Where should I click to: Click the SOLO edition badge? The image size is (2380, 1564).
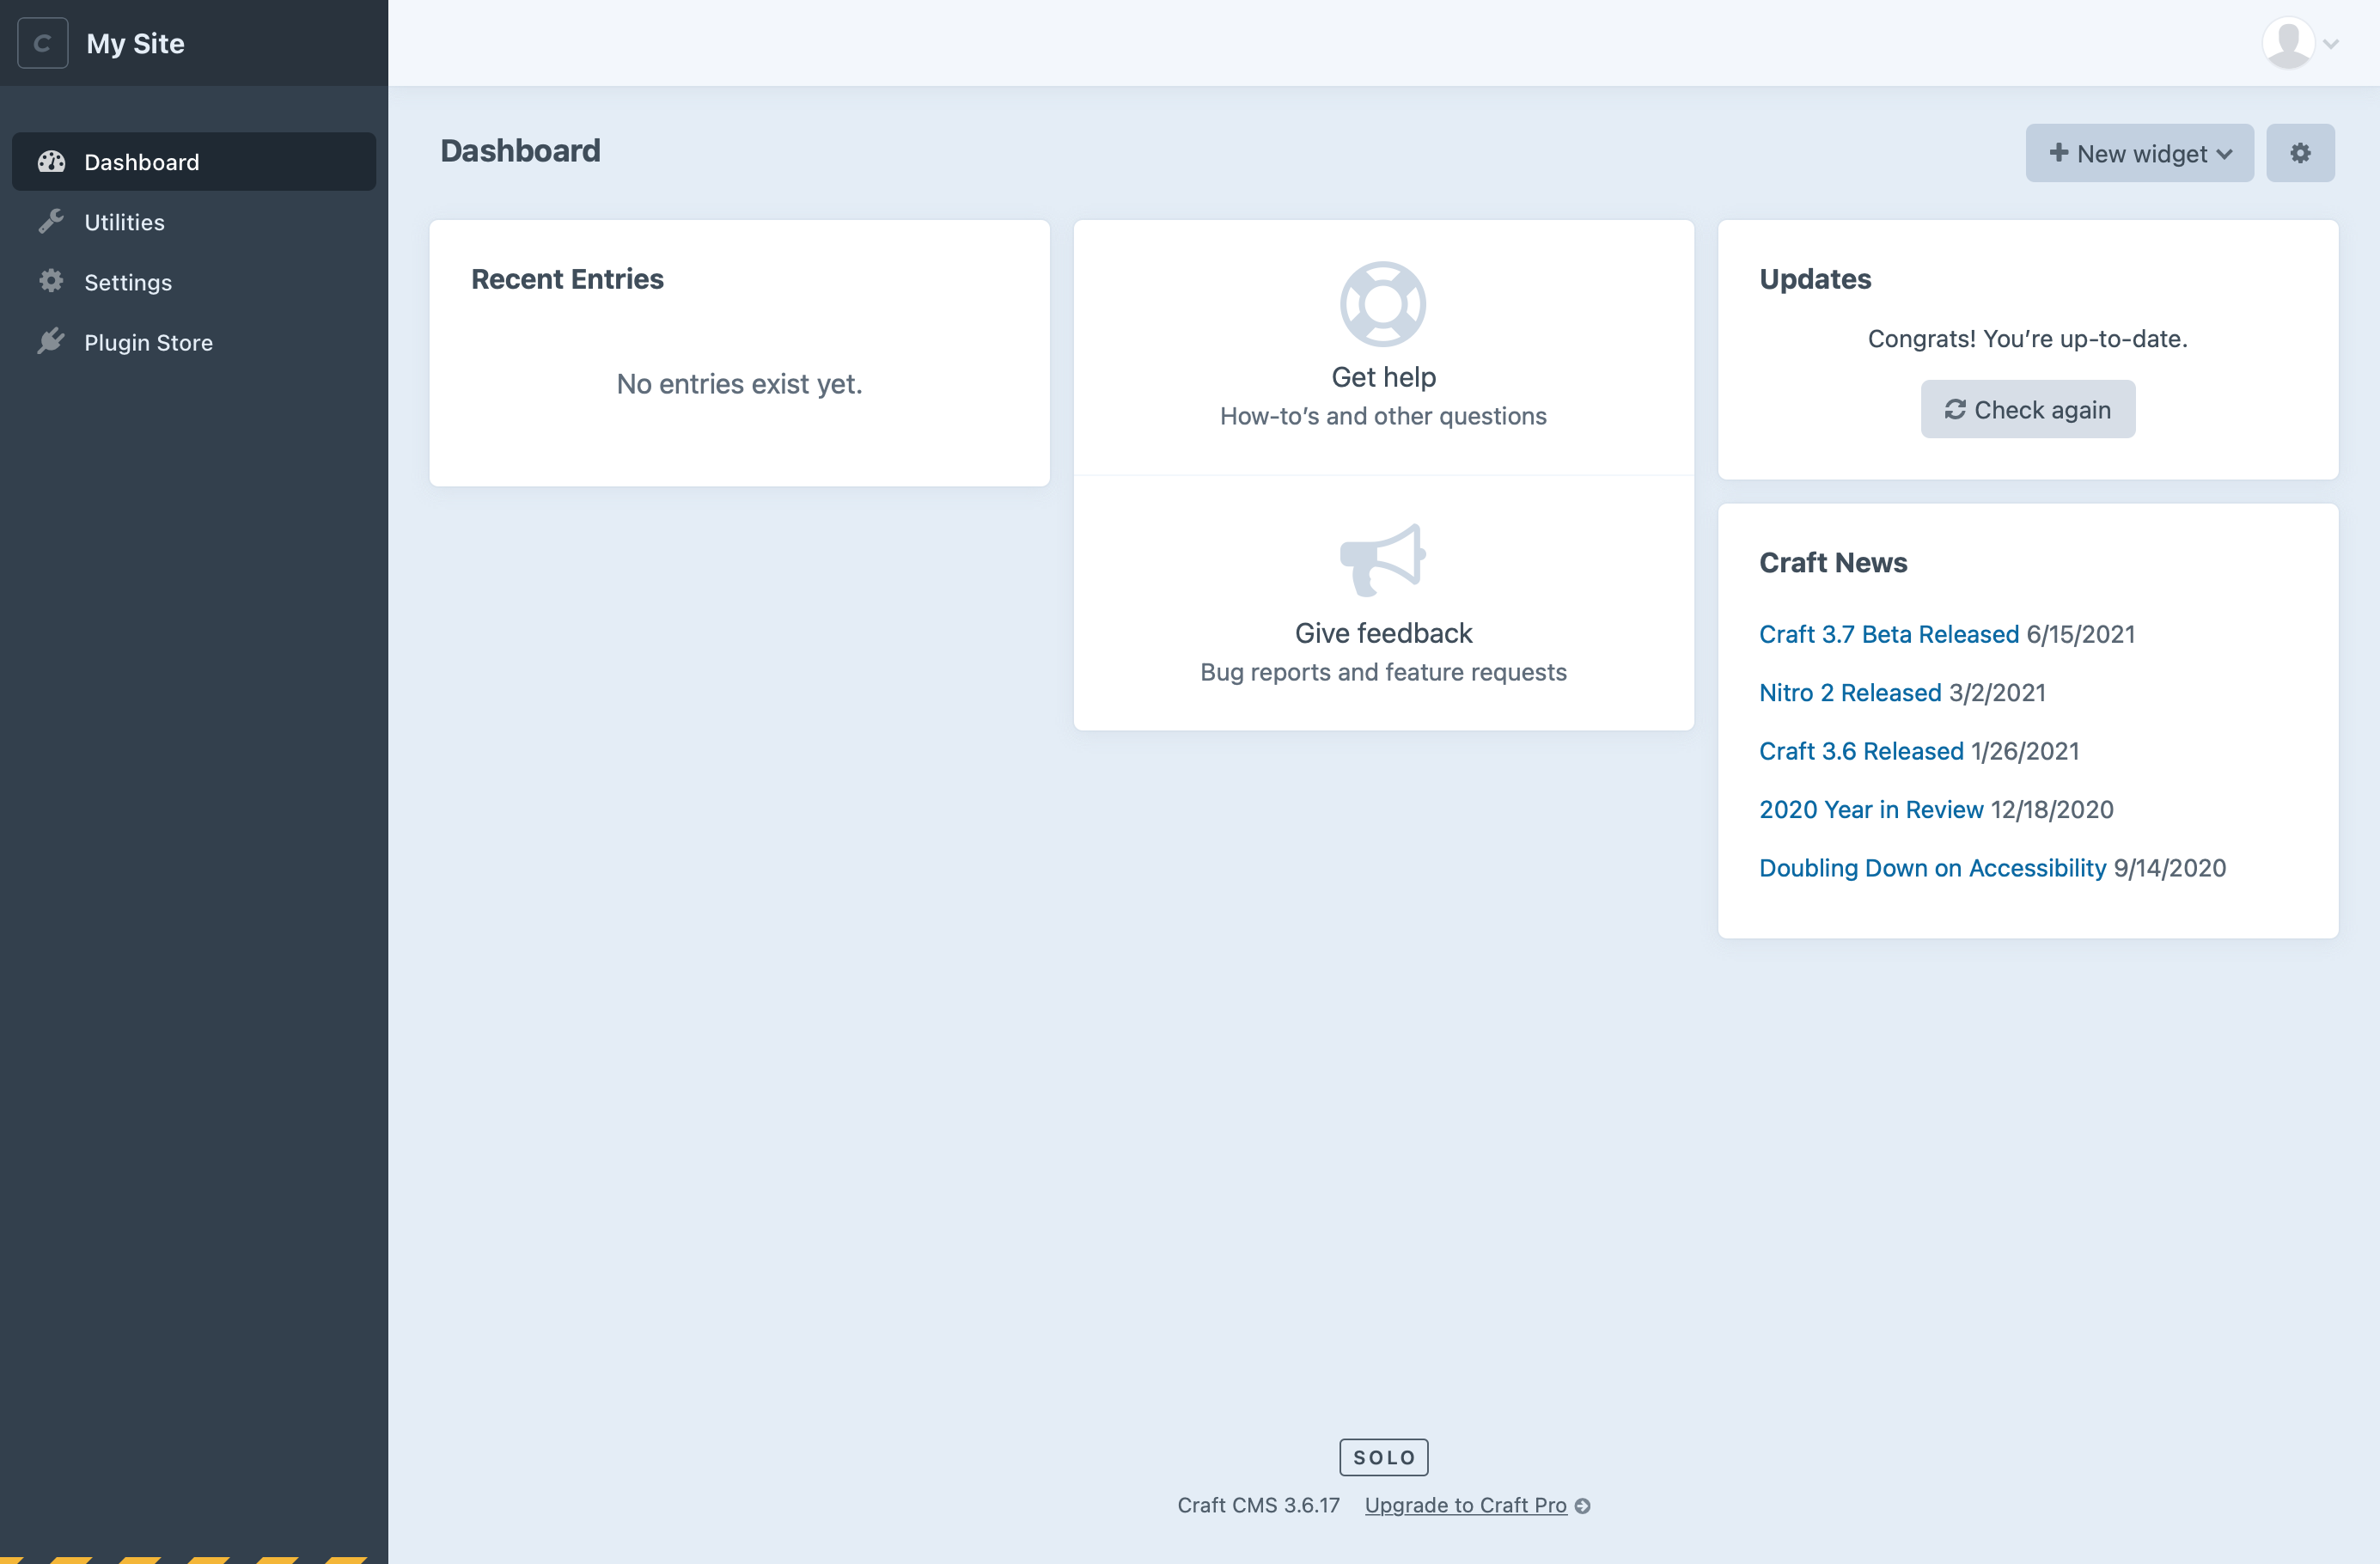[1383, 1457]
